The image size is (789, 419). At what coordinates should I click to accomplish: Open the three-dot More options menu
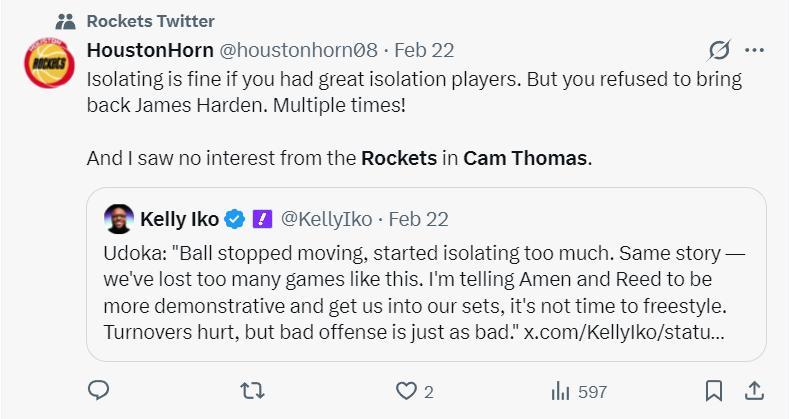click(x=755, y=49)
